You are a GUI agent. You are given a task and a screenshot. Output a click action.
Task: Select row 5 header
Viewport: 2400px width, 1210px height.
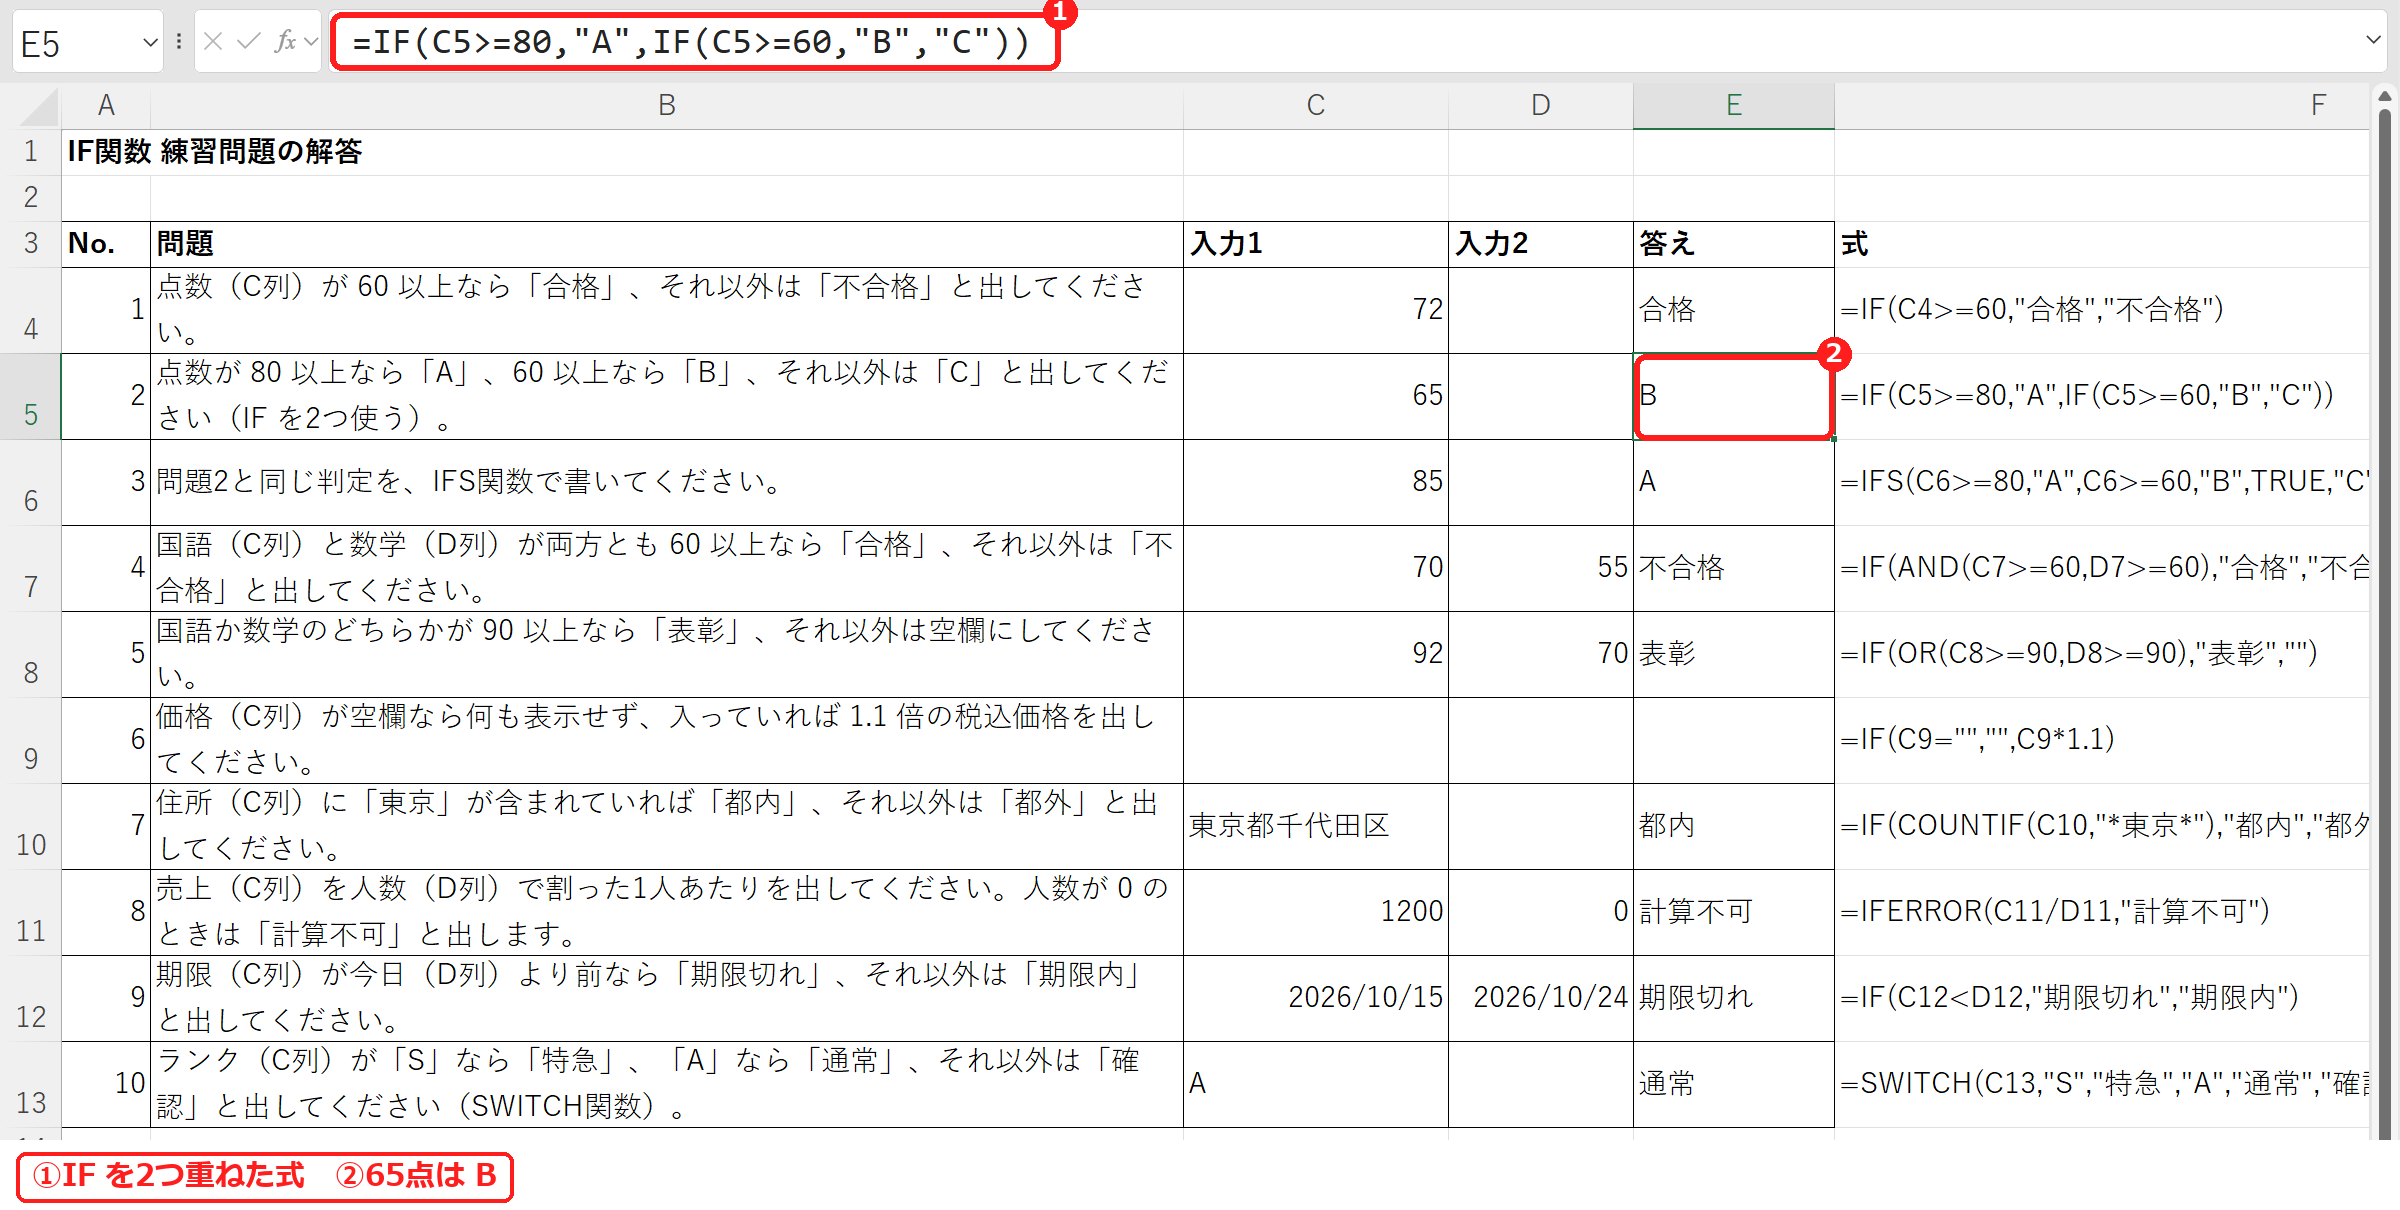coord(31,397)
